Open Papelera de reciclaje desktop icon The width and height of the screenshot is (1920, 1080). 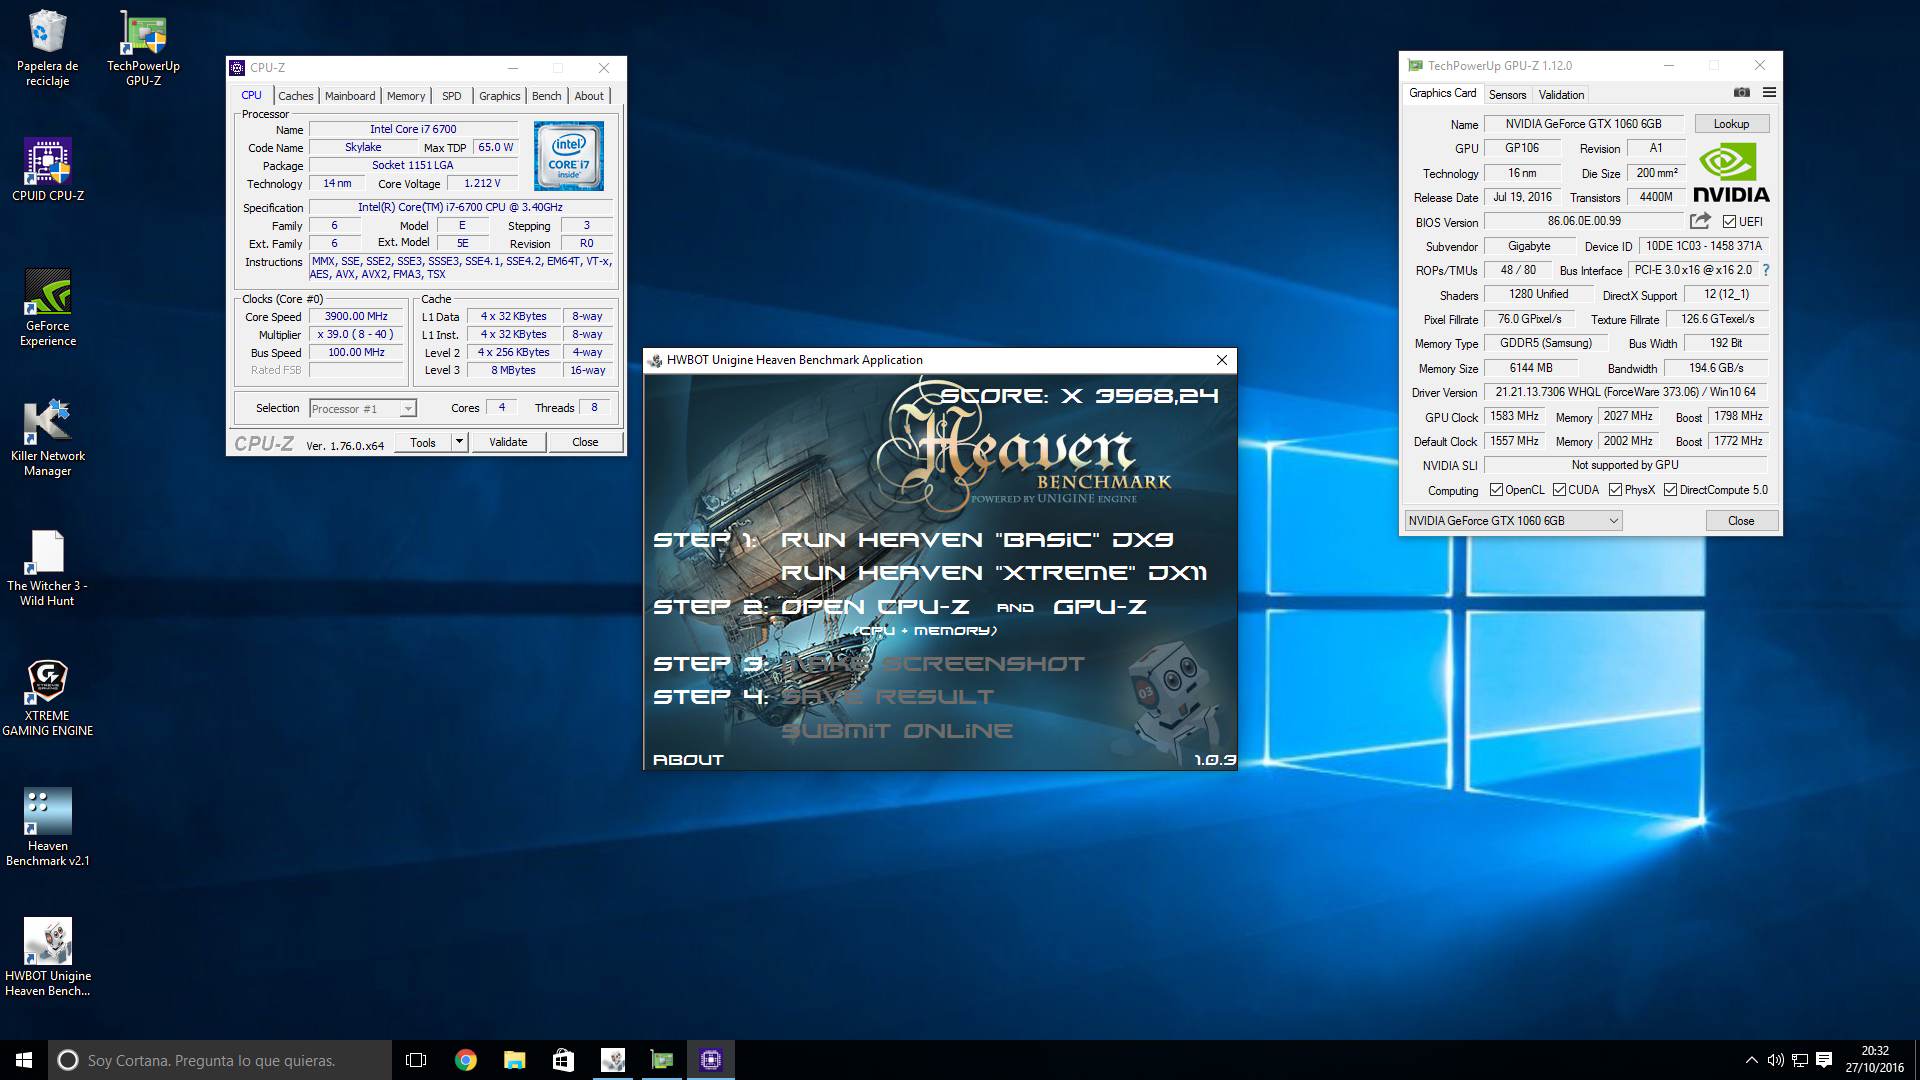pos(47,48)
